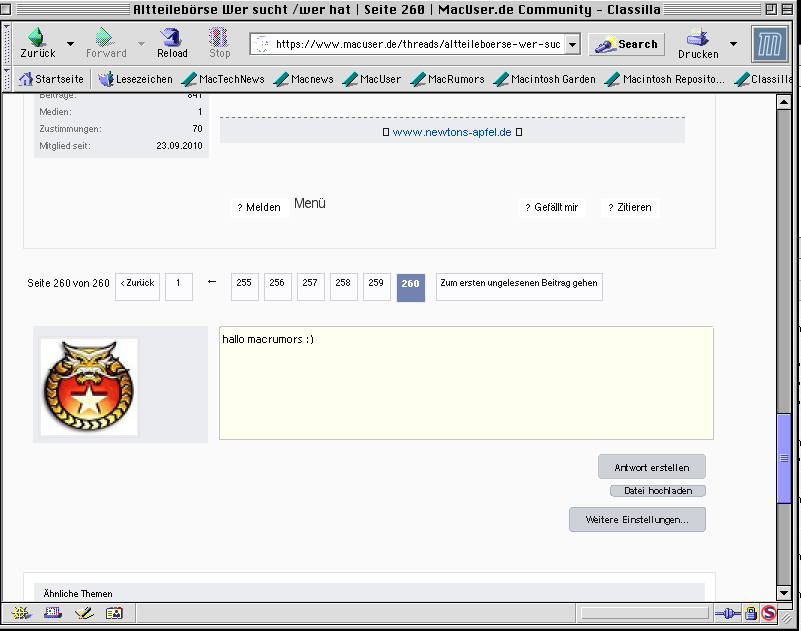
Task: Print page with Drucken icon
Action: tap(698, 44)
